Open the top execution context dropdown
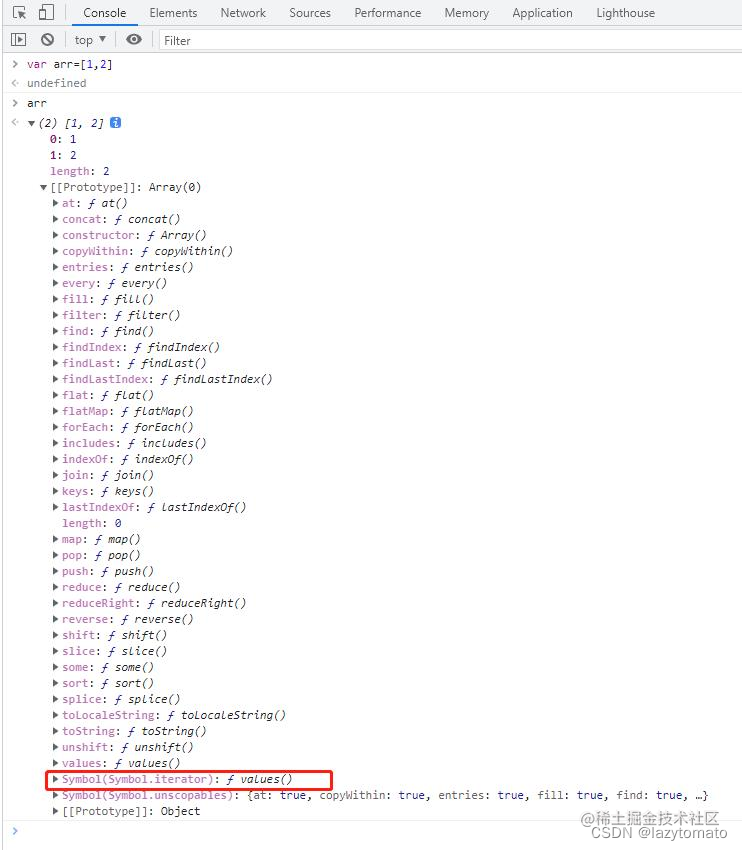The width and height of the screenshot is (742, 850). point(90,40)
